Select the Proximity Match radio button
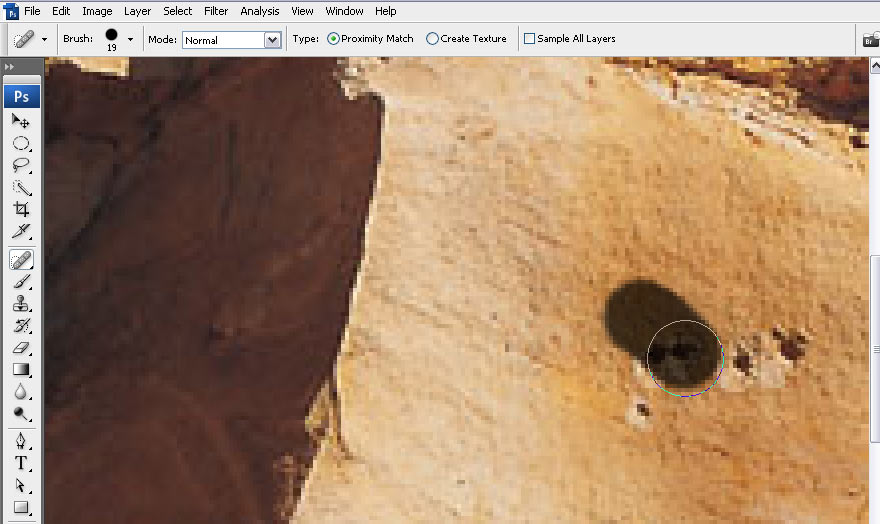This screenshot has width=880, height=524. click(x=333, y=39)
